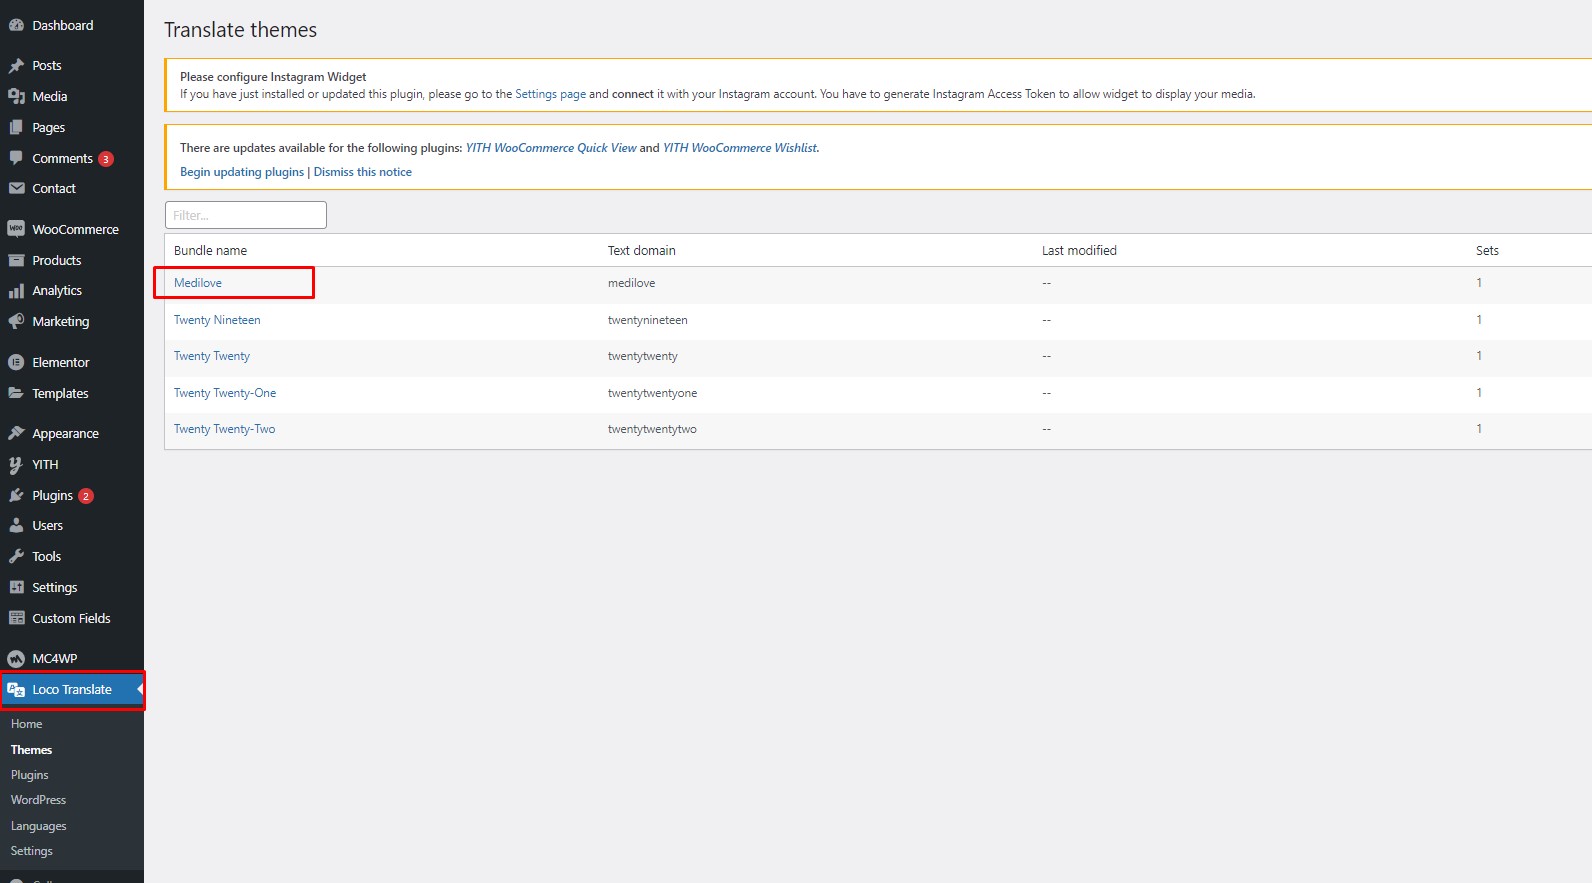Click the Media library icon

16,97
